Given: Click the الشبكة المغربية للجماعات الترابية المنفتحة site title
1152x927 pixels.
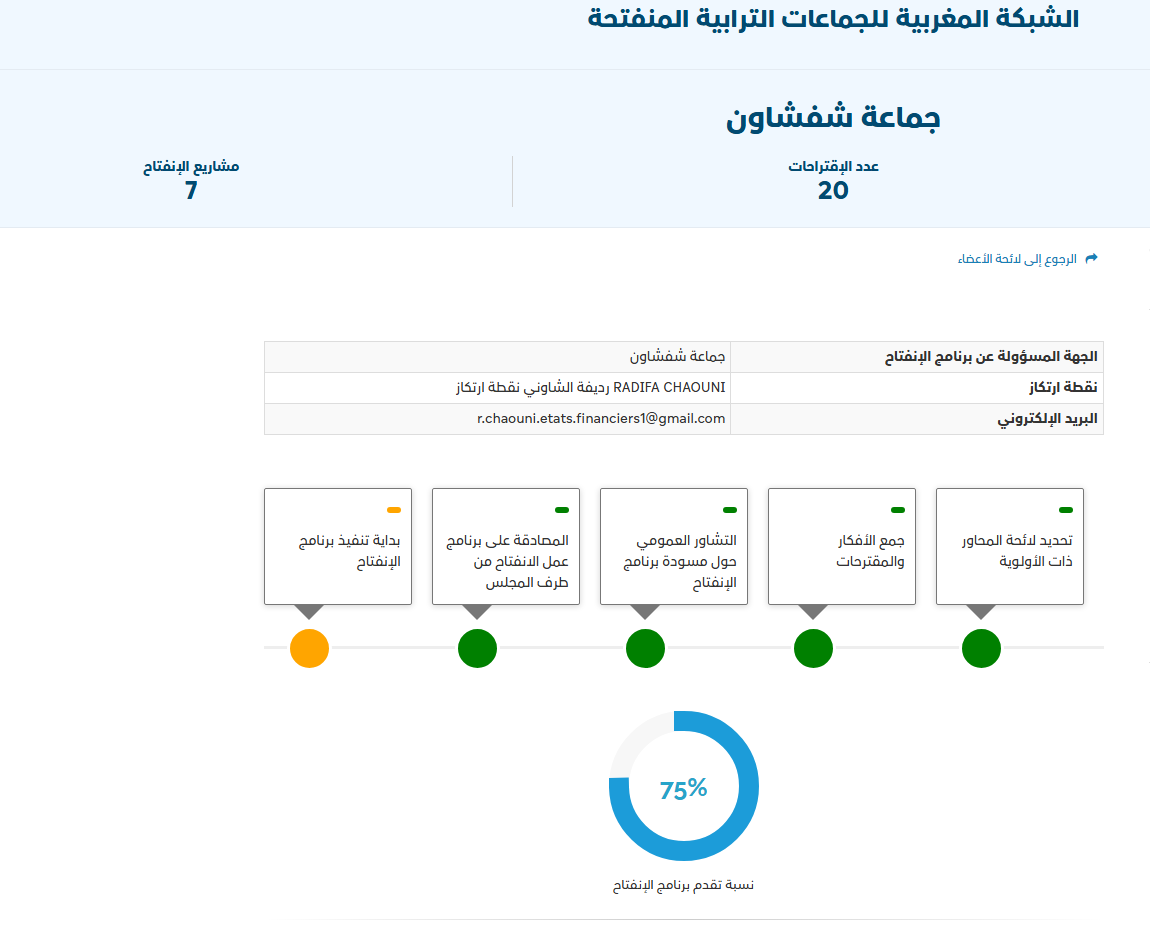Looking at the screenshot, I should pos(833,18).
